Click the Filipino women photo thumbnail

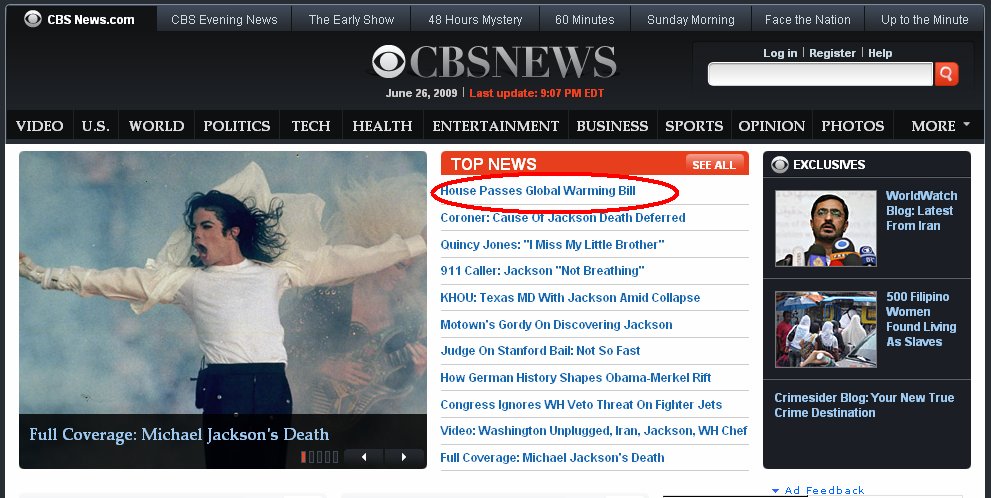[825, 329]
